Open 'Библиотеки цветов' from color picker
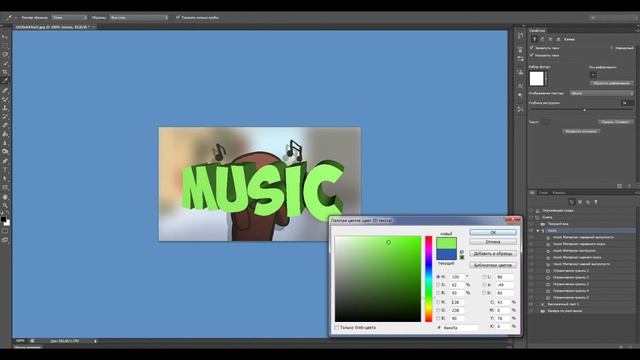 [x=493, y=265]
